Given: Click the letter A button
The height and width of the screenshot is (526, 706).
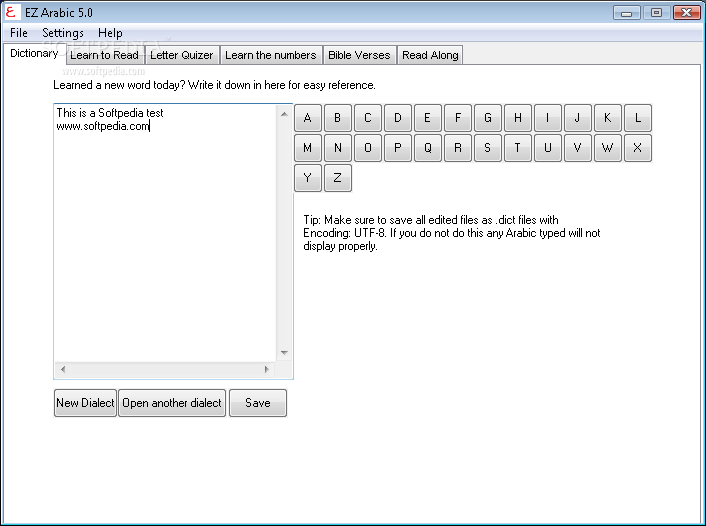Looking at the screenshot, I should coord(308,118).
